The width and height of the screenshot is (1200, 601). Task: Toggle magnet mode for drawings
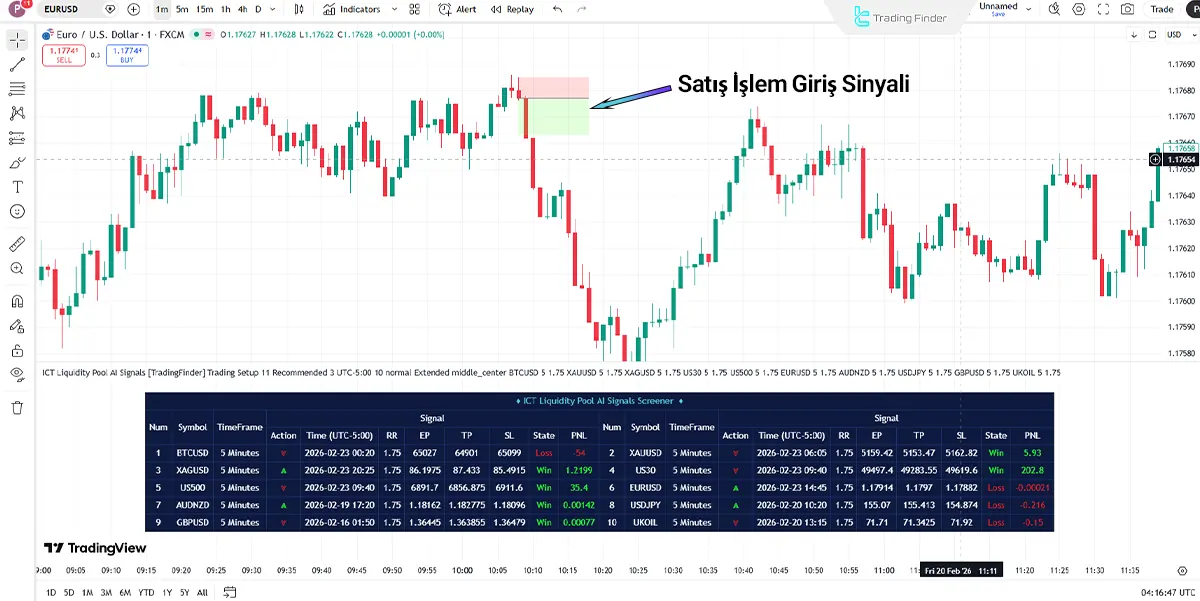[x=17, y=301]
